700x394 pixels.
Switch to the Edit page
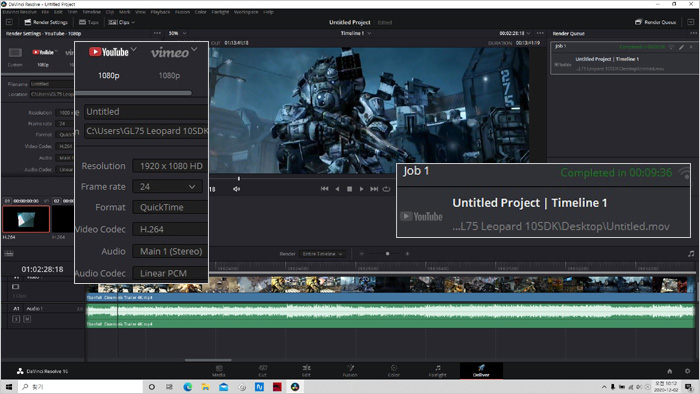pyautogui.click(x=306, y=371)
